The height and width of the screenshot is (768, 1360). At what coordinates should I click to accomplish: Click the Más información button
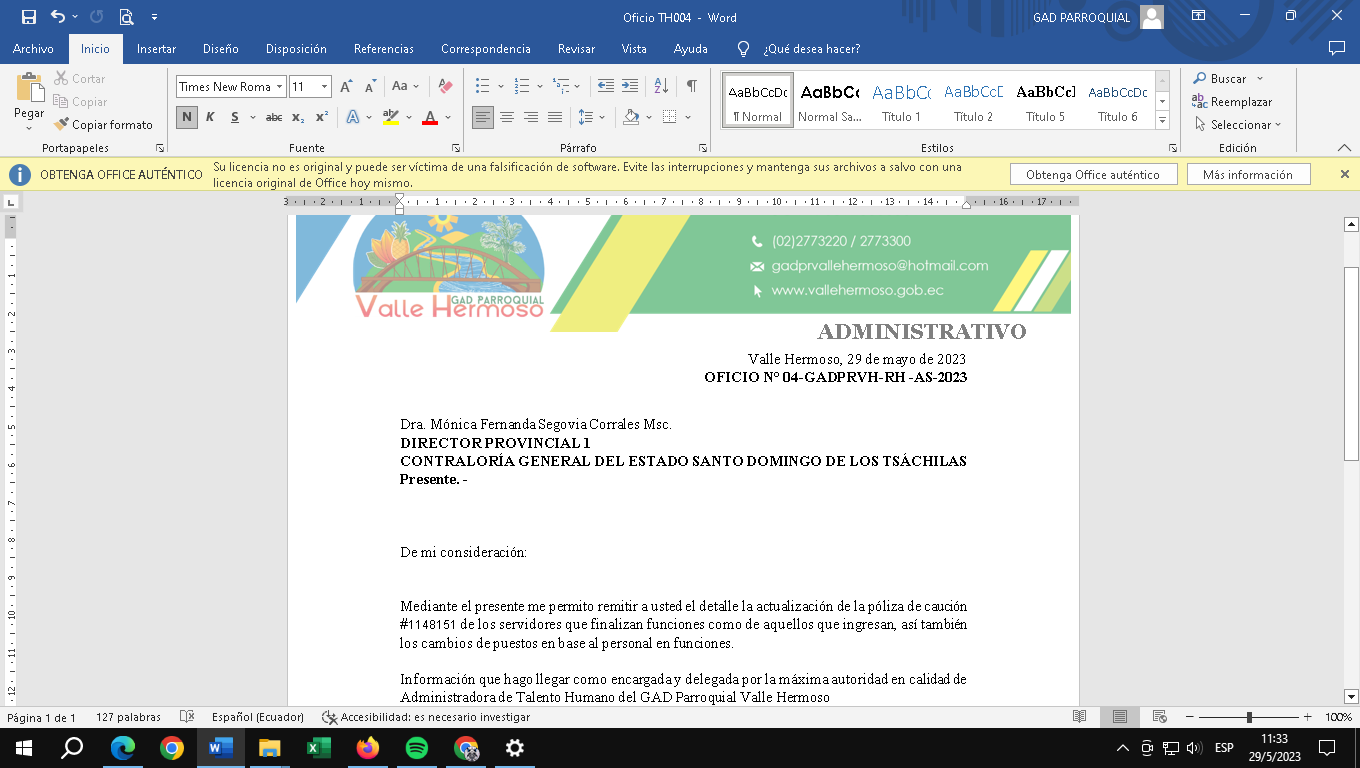click(1247, 174)
